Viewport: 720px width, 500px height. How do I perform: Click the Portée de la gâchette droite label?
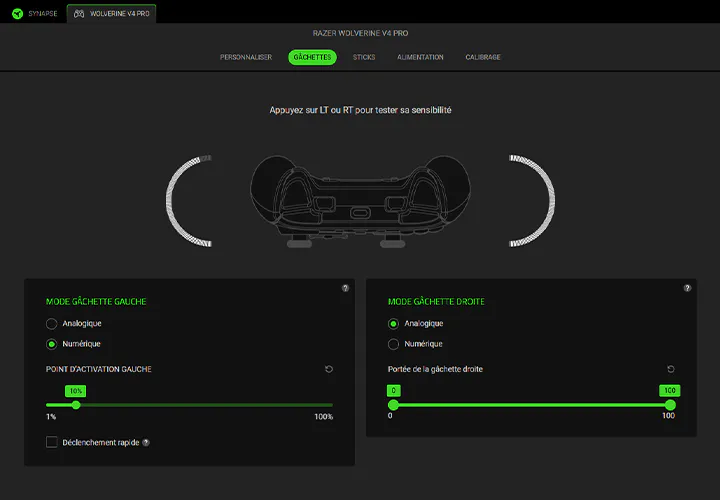(435, 369)
